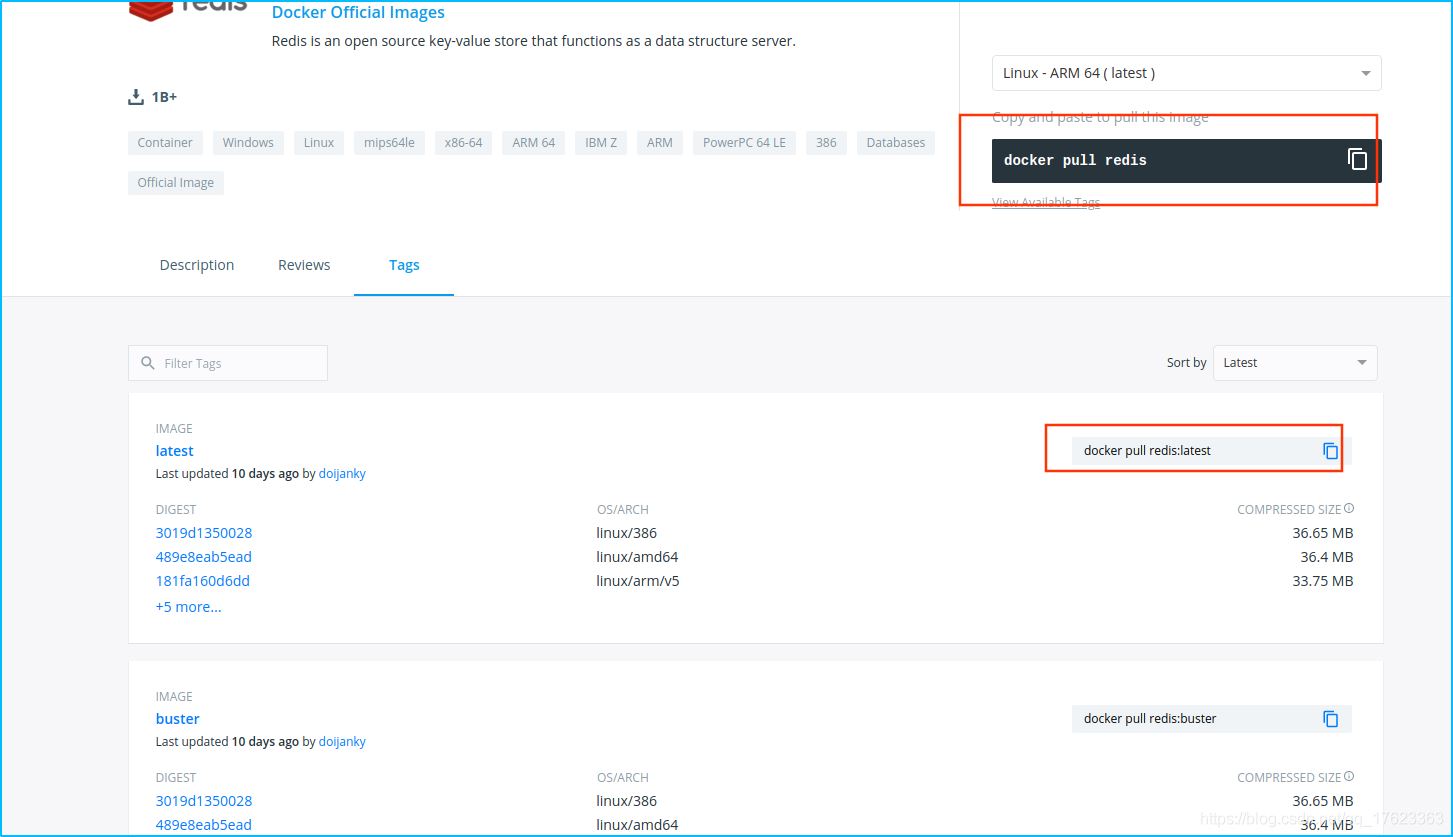This screenshot has height=837, width=1453.
Task: Open digest 3019d1350028 under the buster tag
Action: pyautogui.click(x=204, y=801)
